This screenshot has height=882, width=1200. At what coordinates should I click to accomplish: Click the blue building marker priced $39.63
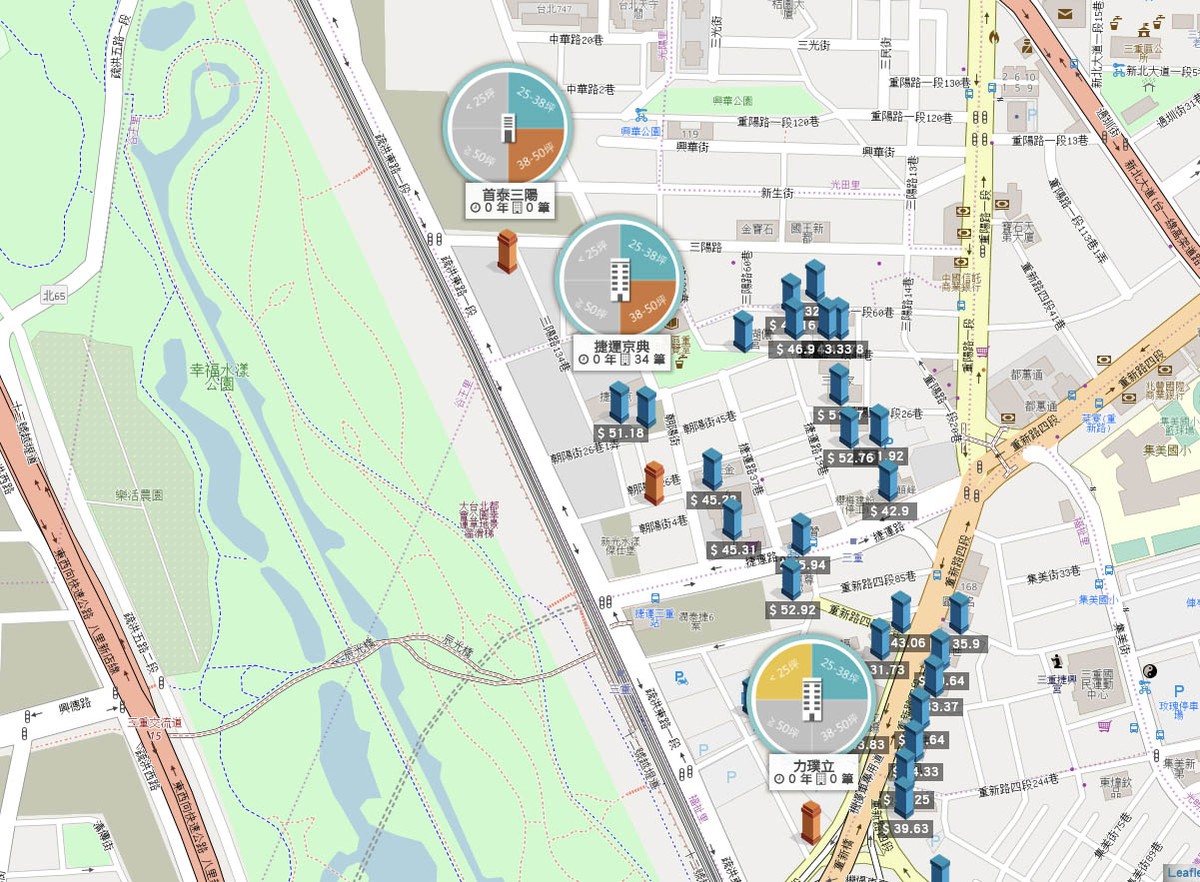pos(904,798)
